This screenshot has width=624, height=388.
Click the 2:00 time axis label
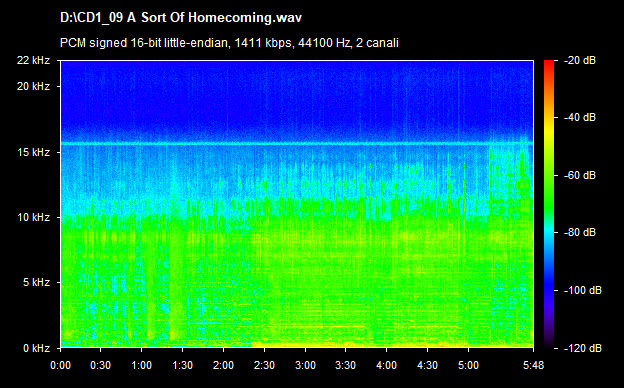223,365
